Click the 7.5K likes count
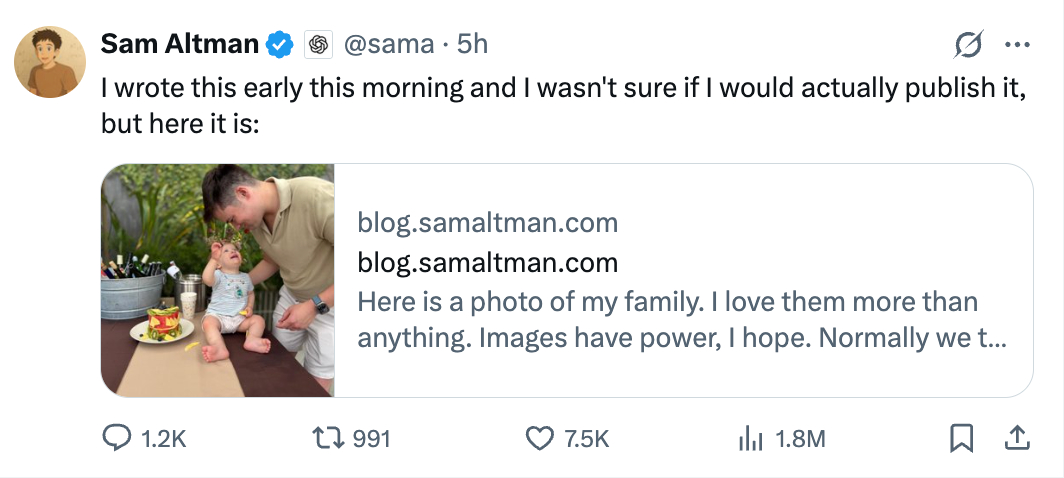This screenshot has width=1064, height=478. tap(587, 438)
